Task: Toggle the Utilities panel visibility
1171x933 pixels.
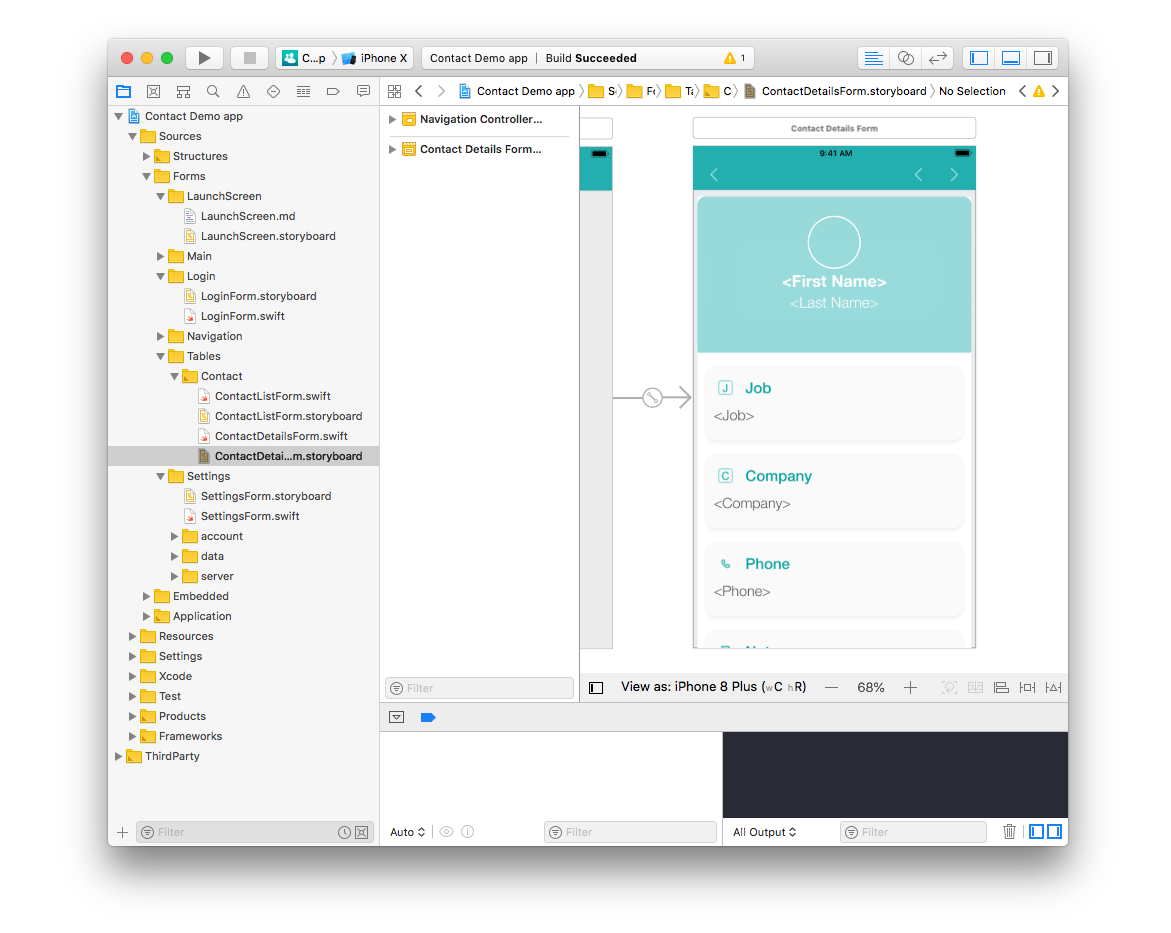Action: coord(1043,58)
